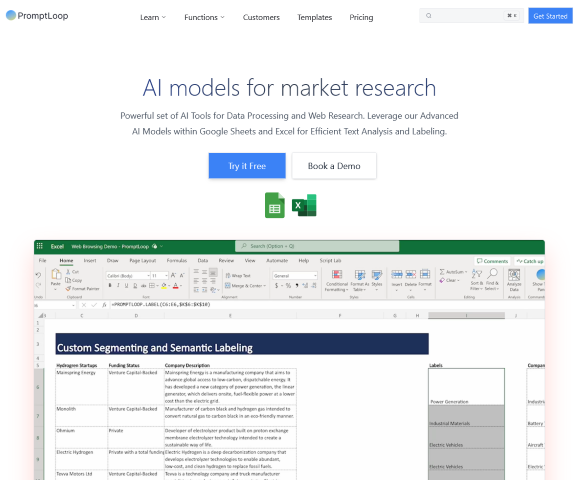579x480 pixels.
Task: Click the Format cells icon
Action: [425, 274]
